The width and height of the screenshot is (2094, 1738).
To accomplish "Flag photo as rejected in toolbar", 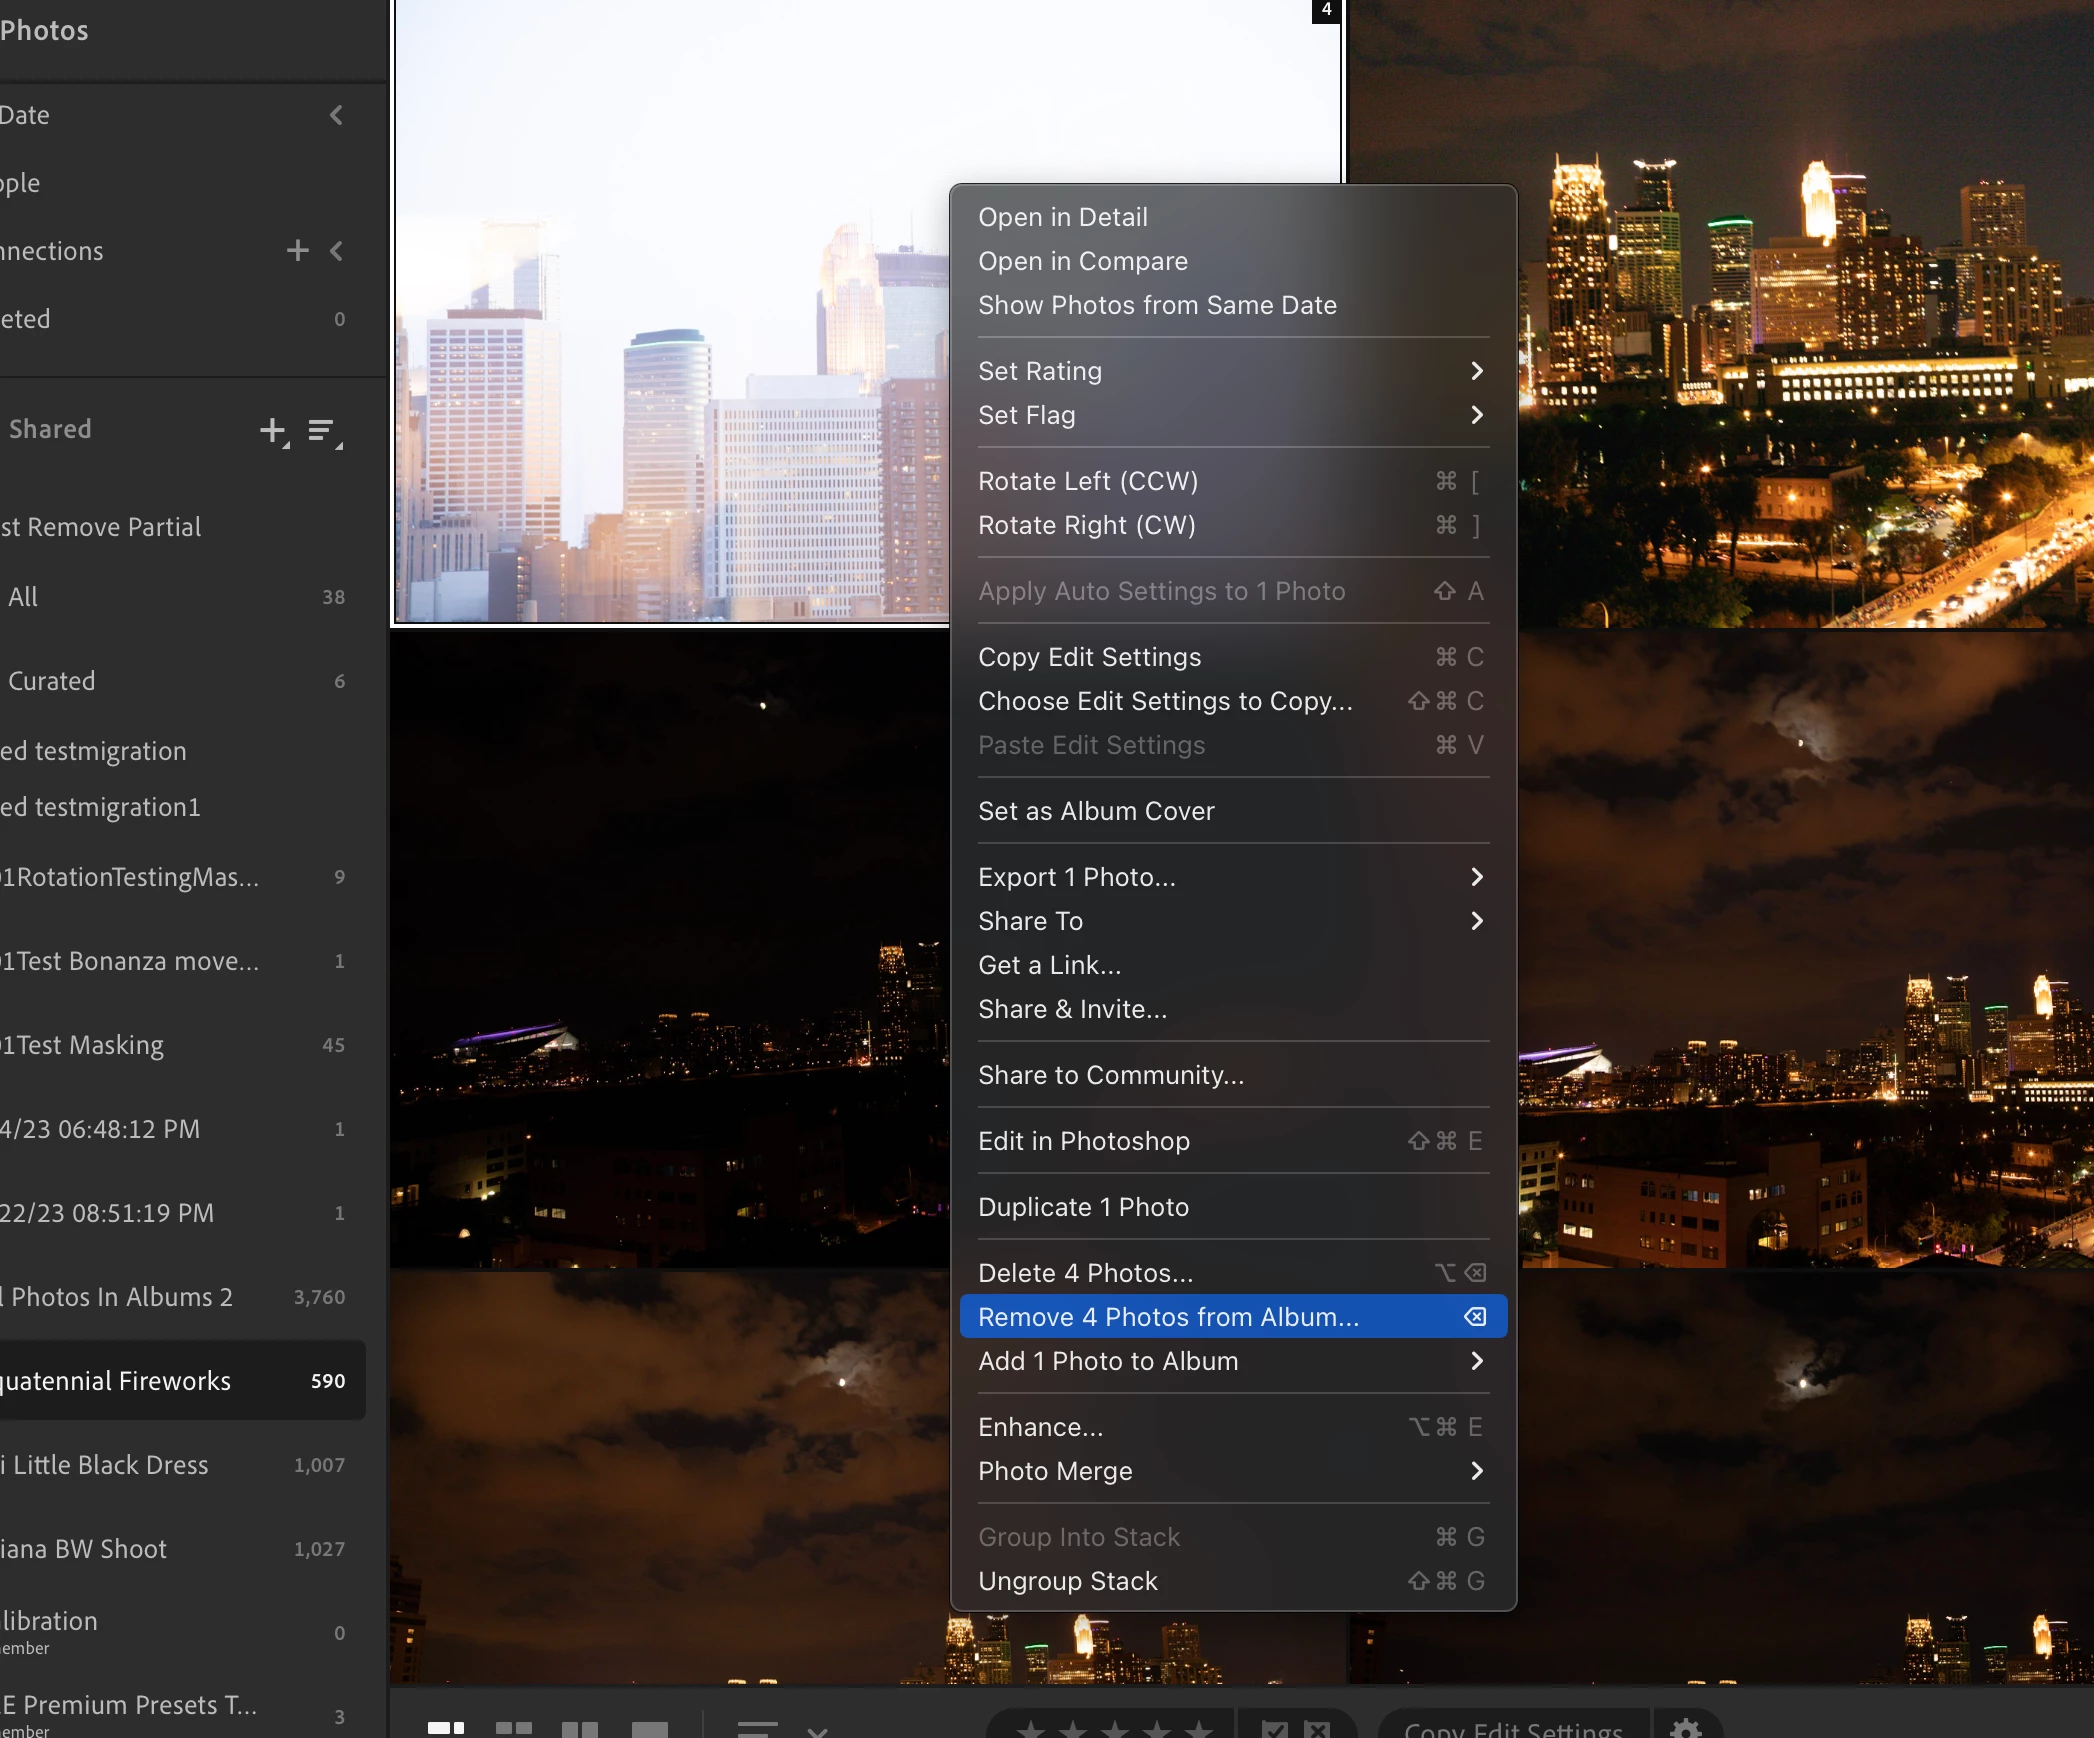I will 1318,1729.
